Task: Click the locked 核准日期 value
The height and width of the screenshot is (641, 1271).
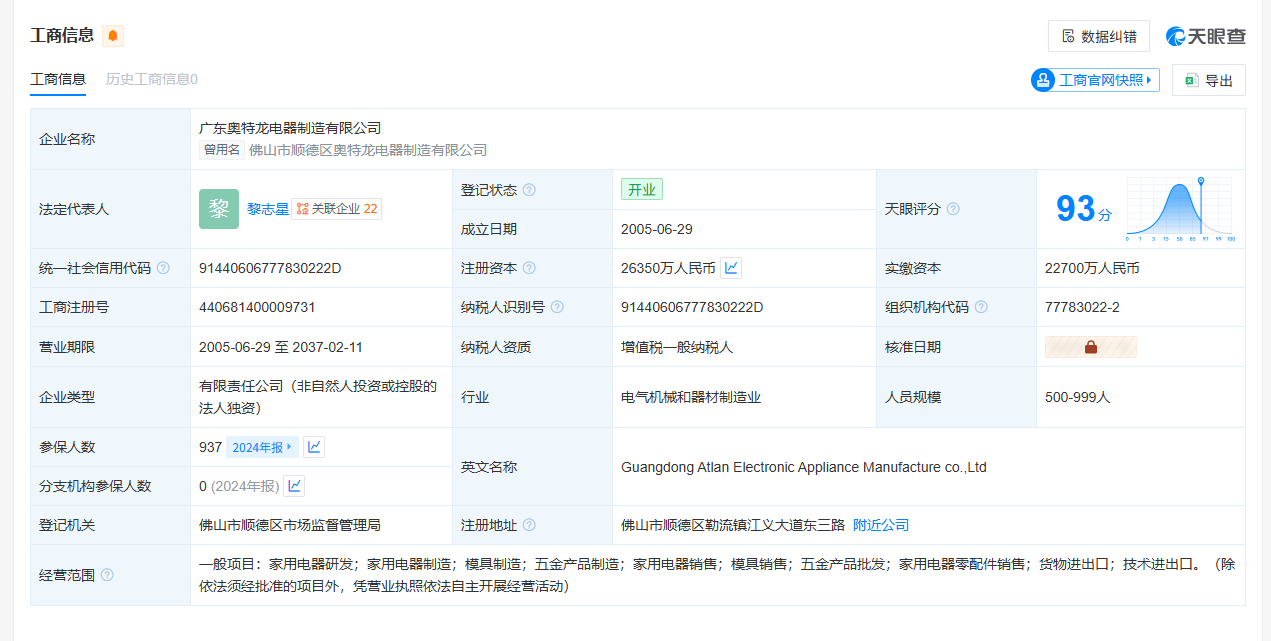Action: click(1090, 347)
